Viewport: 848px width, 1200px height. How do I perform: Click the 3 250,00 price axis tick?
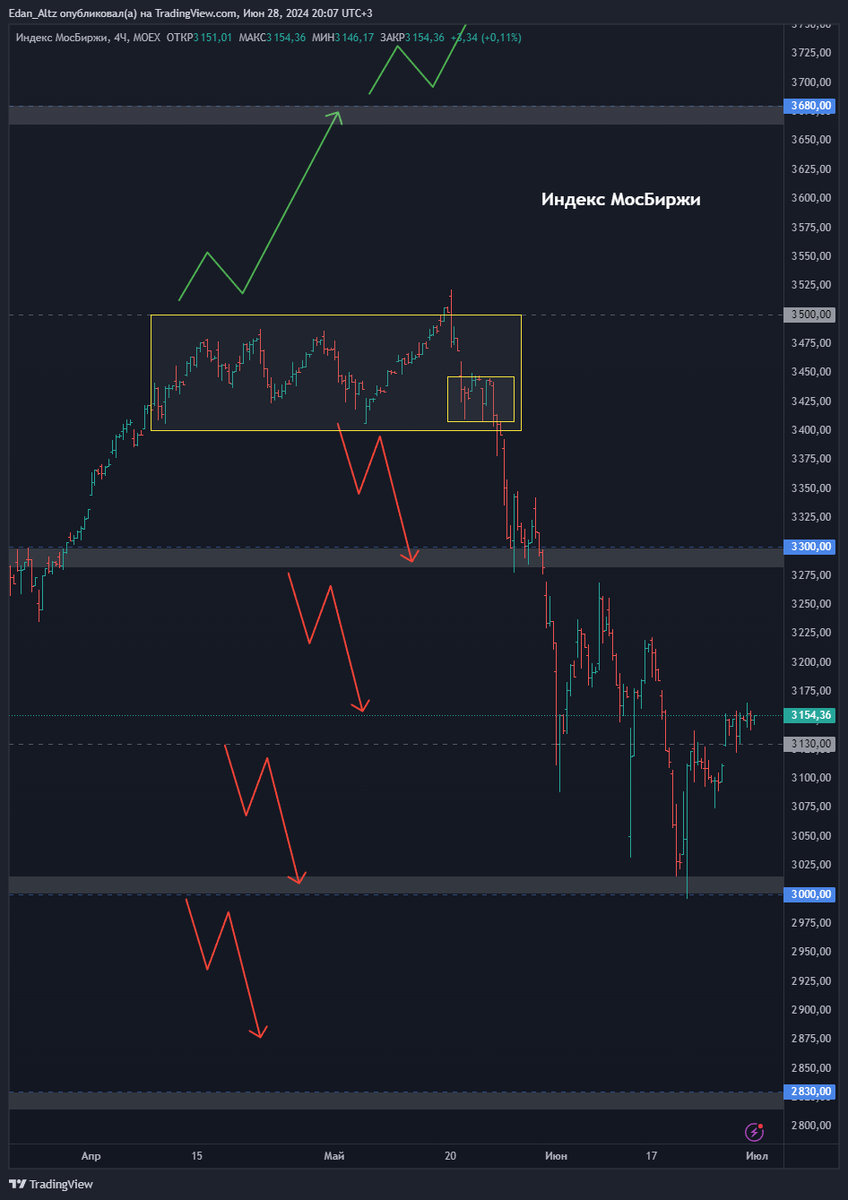[x=811, y=604]
